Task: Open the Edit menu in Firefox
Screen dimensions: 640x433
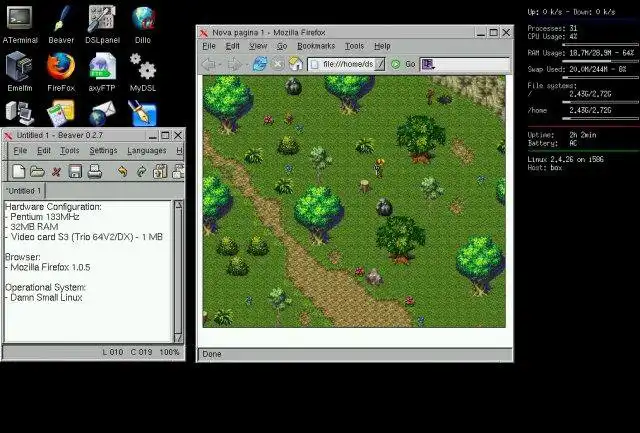Action: [x=233, y=46]
